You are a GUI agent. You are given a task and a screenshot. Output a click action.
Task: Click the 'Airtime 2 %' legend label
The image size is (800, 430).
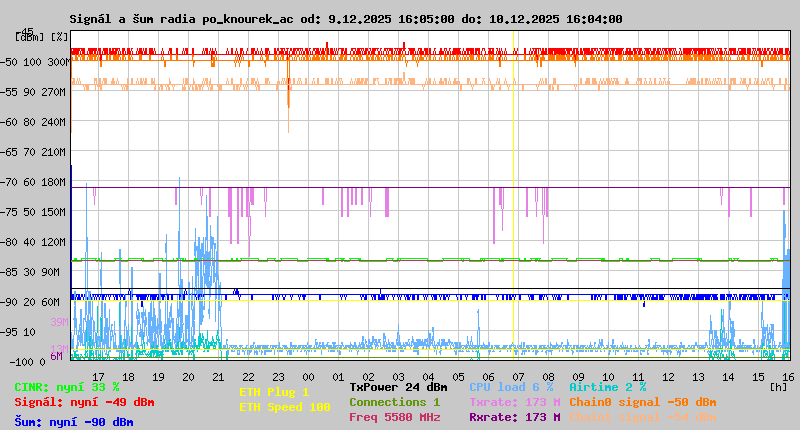[608, 387]
